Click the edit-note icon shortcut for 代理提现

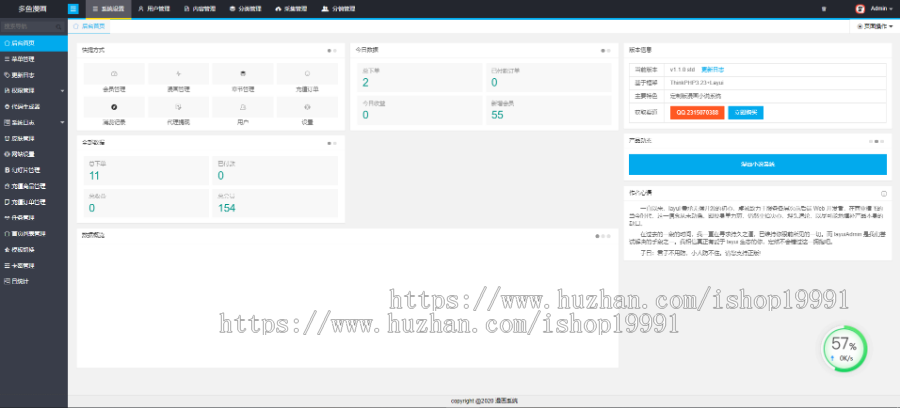pyautogui.click(x=179, y=107)
